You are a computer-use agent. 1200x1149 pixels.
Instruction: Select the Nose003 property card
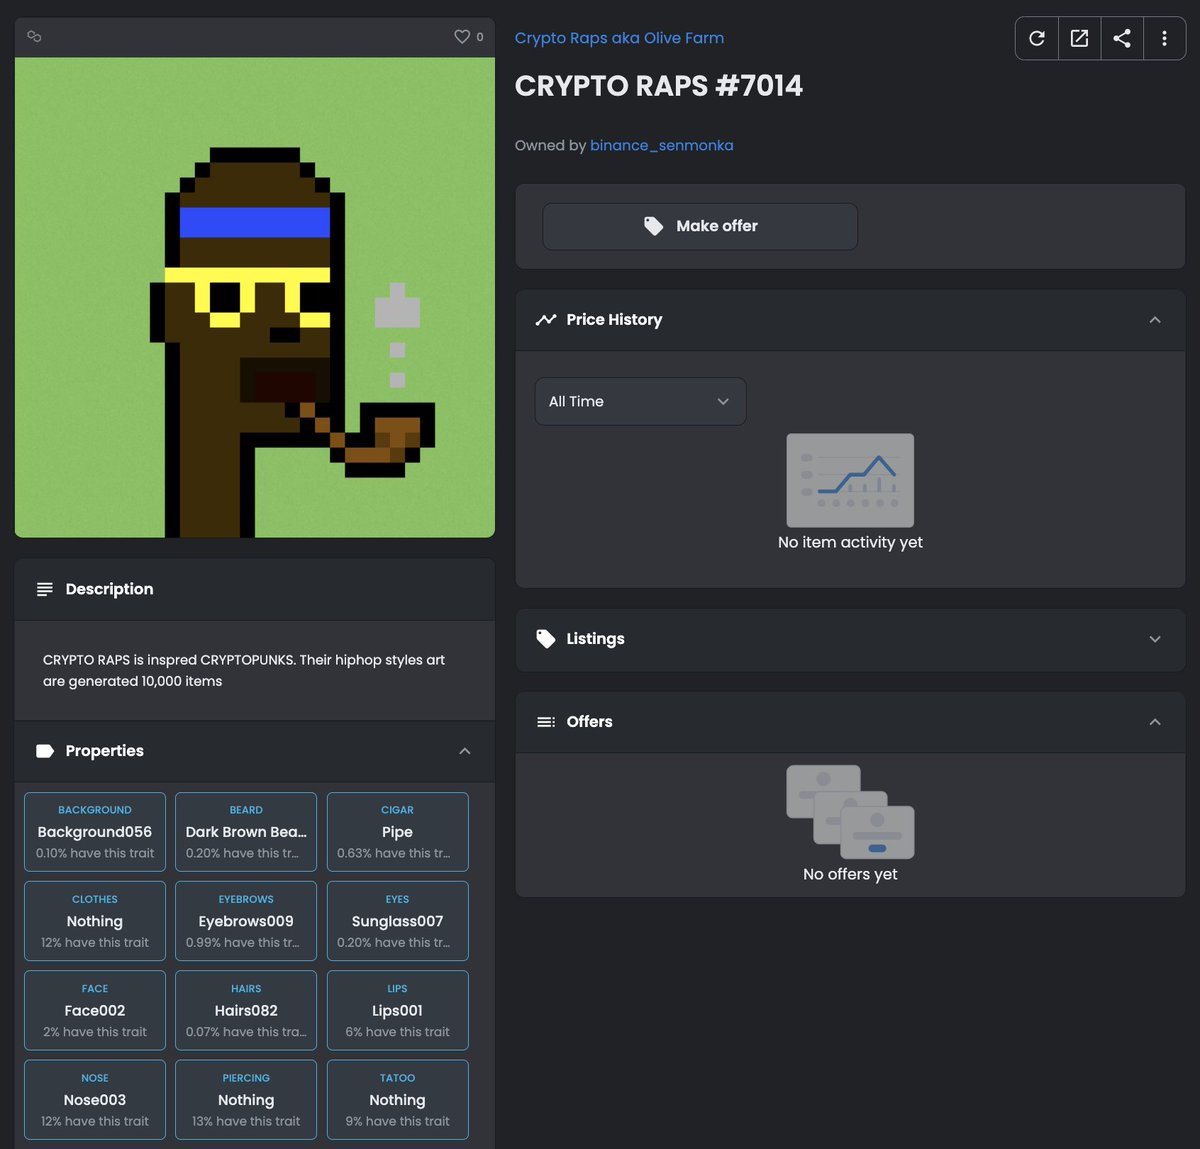(95, 1100)
